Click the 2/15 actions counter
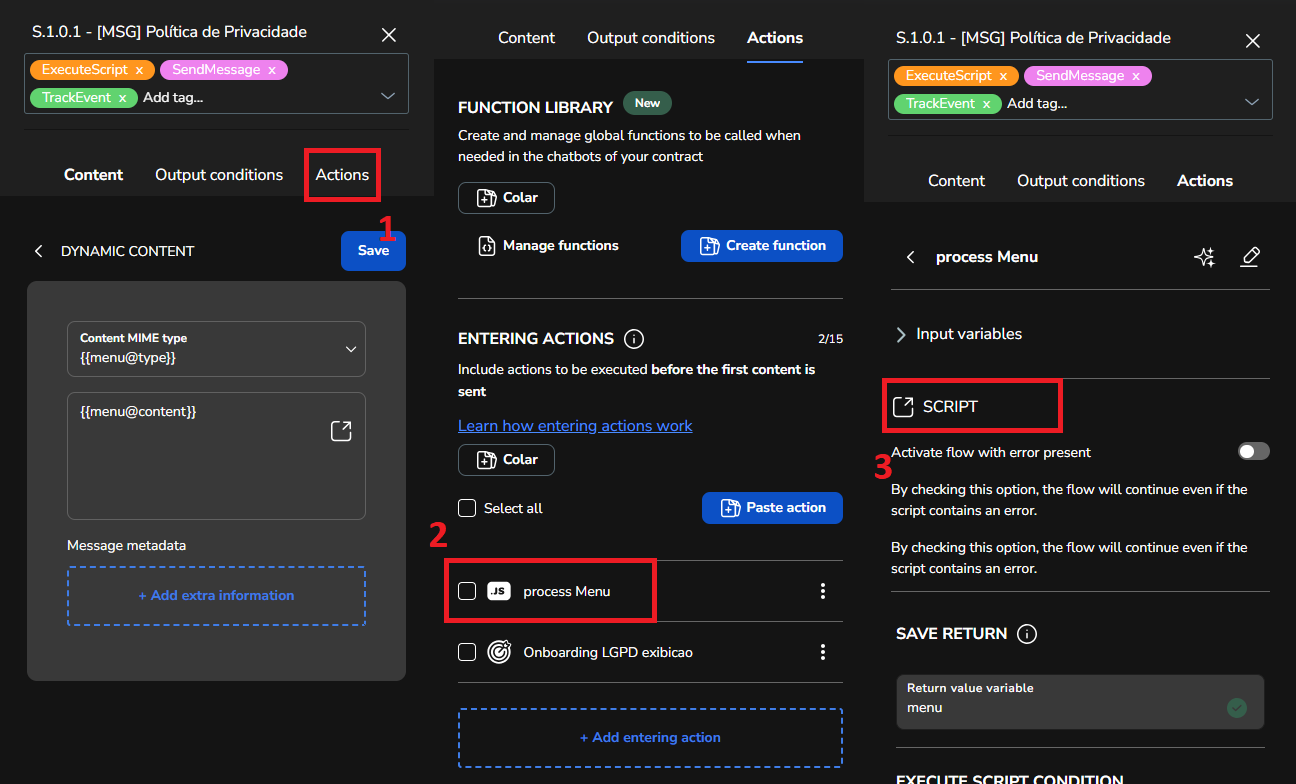The width and height of the screenshot is (1296, 784). click(x=830, y=339)
